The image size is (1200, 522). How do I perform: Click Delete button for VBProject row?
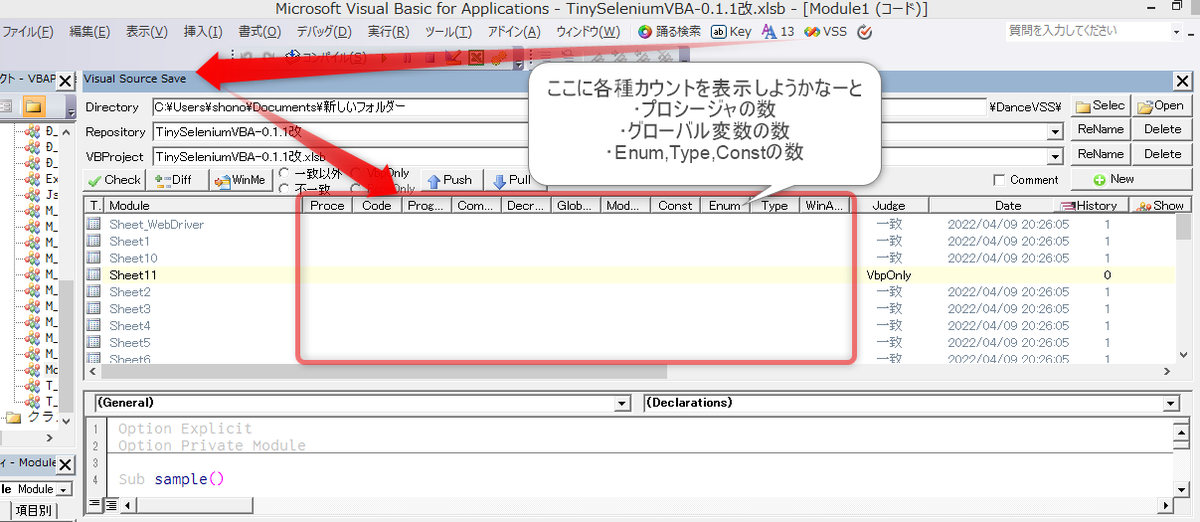[x=1162, y=154]
